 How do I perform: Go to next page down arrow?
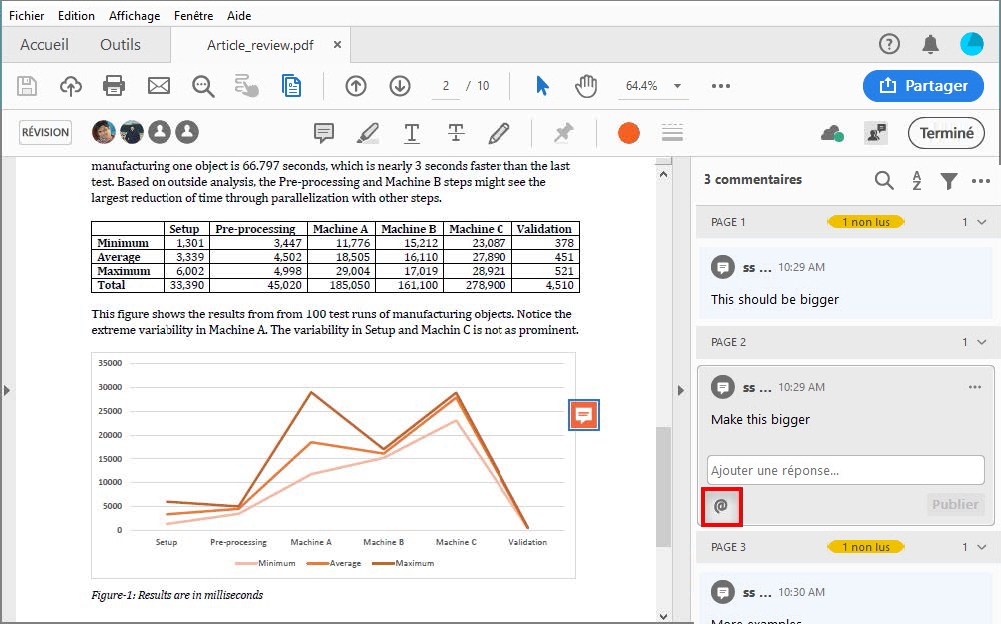click(x=400, y=86)
